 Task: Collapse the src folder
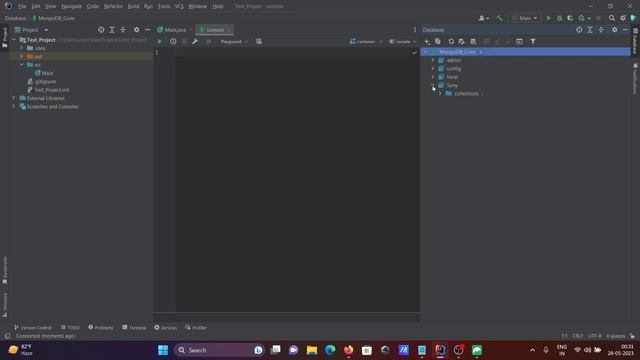coord(22,65)
